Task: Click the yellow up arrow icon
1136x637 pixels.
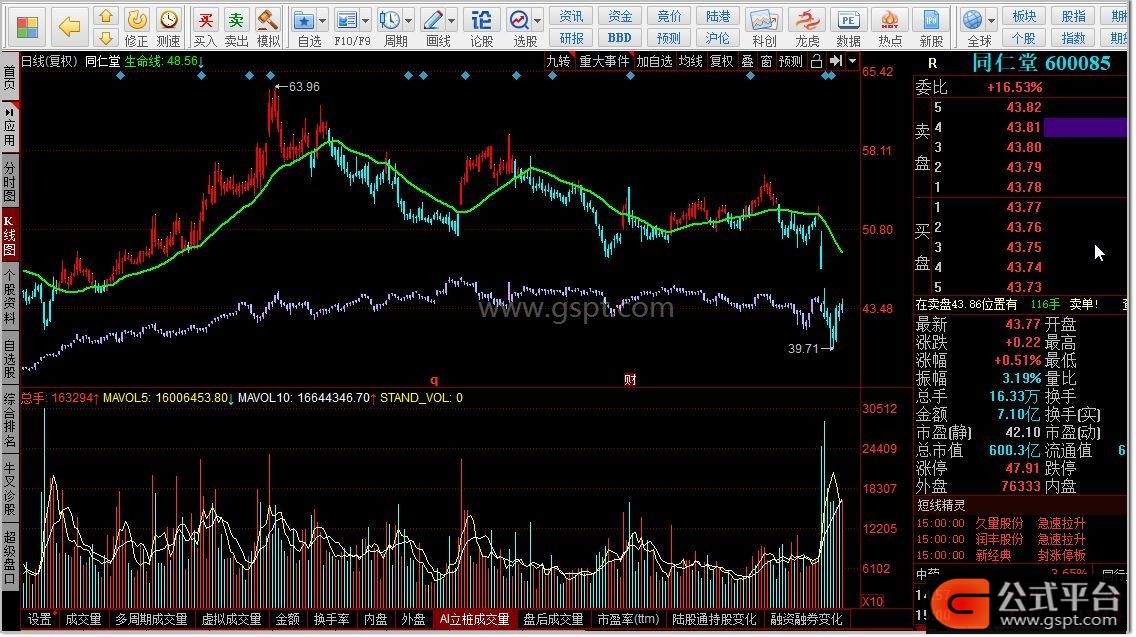Action: pos(106,16)
